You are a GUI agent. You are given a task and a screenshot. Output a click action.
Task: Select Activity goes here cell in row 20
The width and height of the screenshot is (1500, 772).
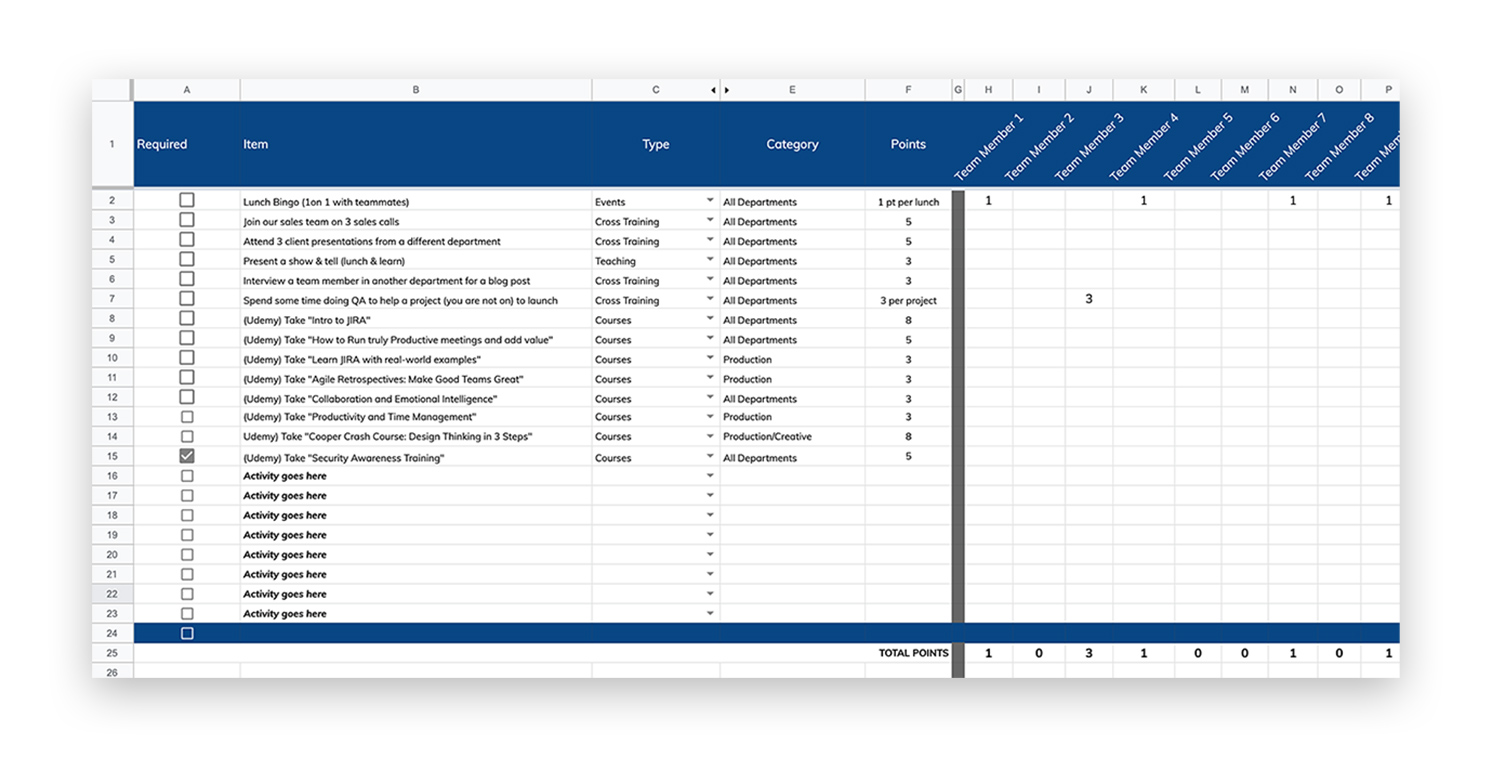pyautogui.click(x=416, y=555)
